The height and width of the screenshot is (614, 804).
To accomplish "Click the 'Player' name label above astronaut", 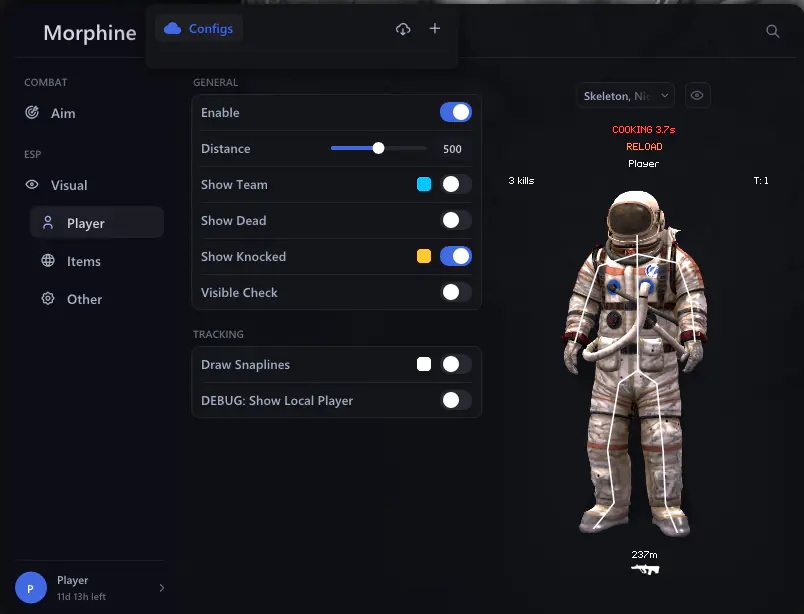I will tap(644, 164).
